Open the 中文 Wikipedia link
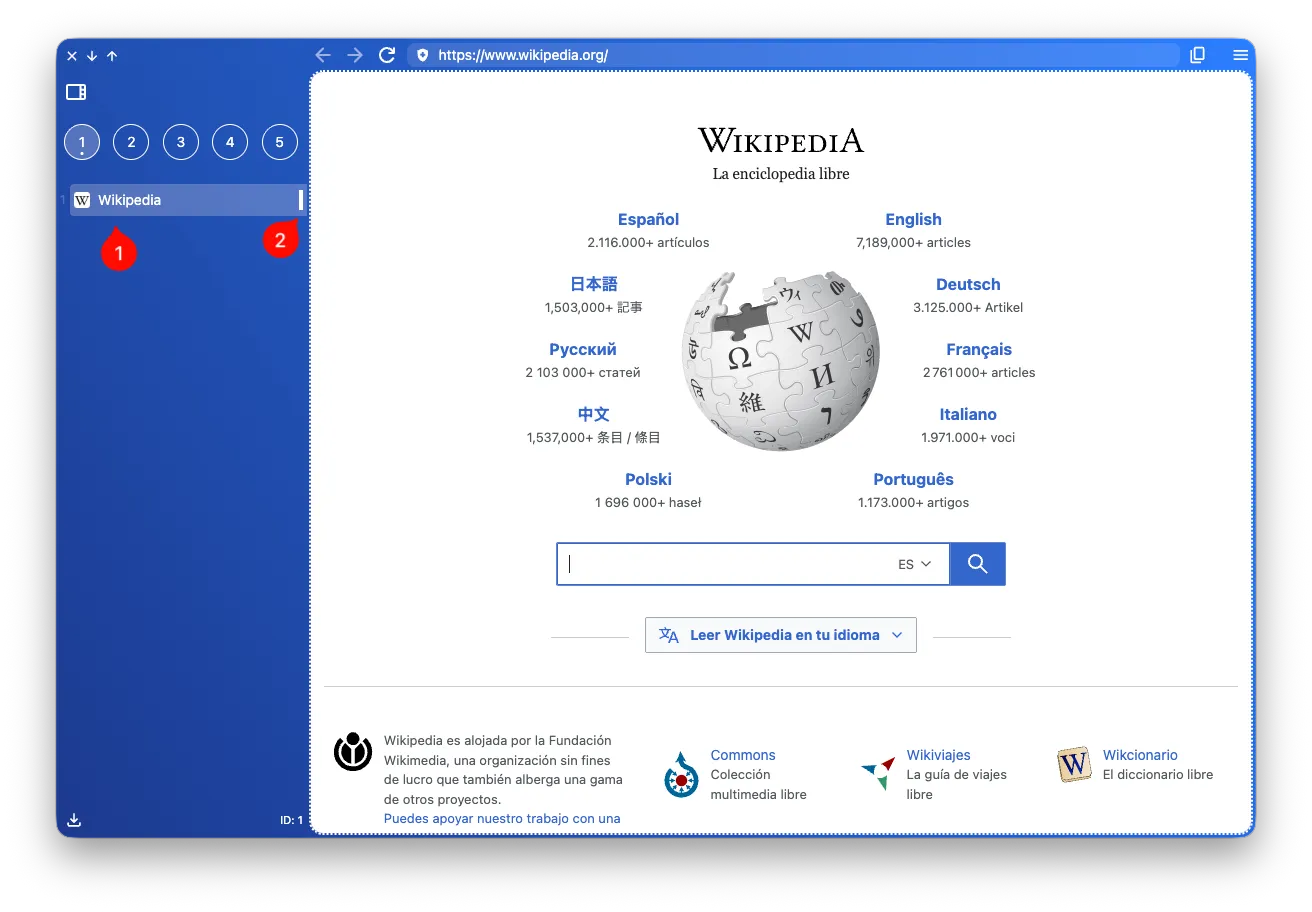This screenshot has height=912, width=1312. (593, 415)
